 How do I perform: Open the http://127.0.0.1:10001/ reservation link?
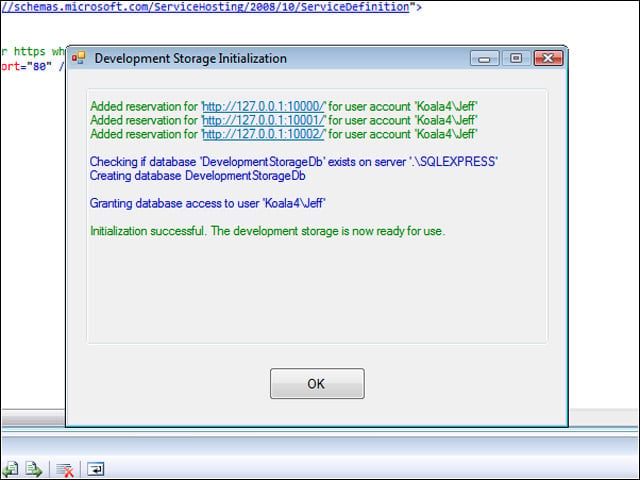click(263, 120)
